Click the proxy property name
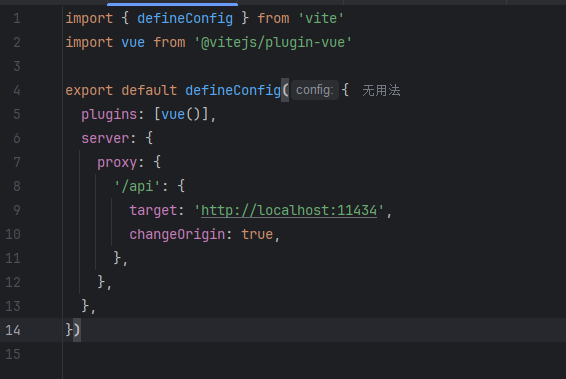The width and height of the screenshot is (566, 379). [117, 162]
